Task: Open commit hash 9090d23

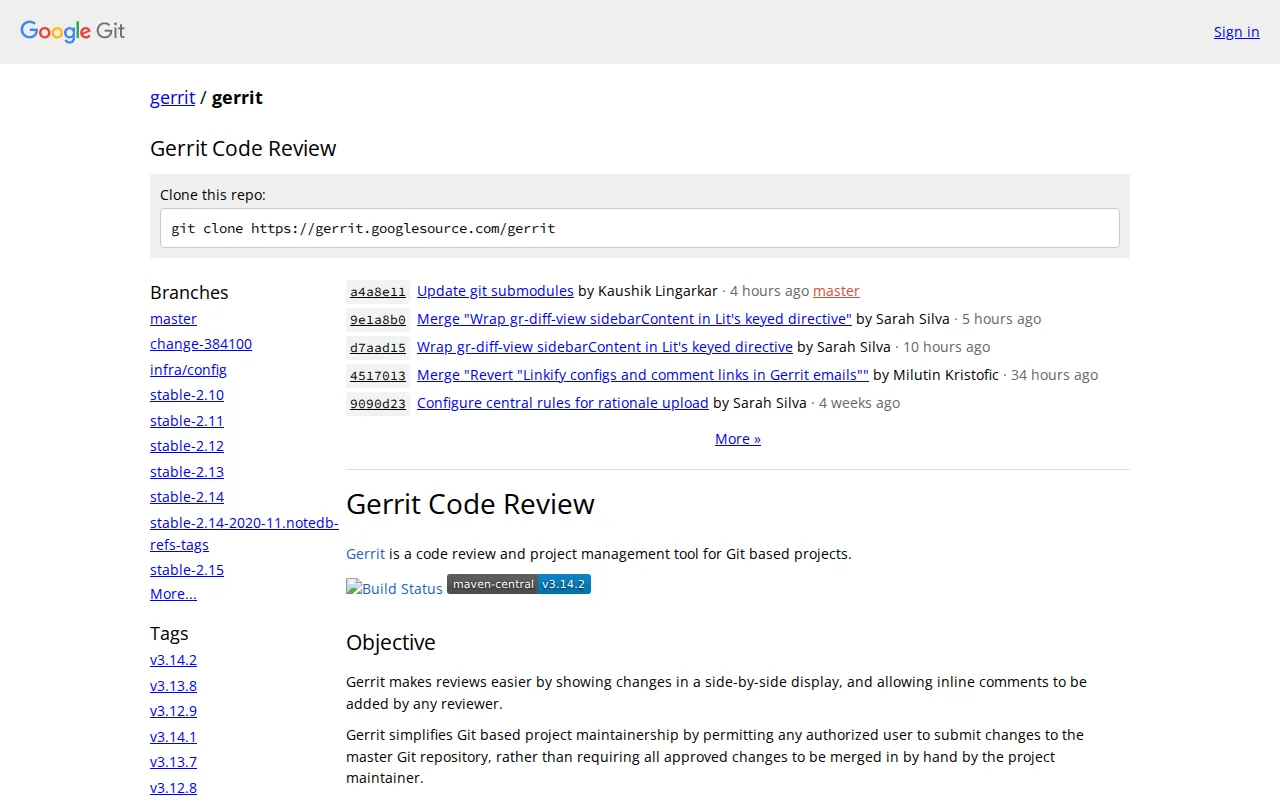Action: click(378, 403)
